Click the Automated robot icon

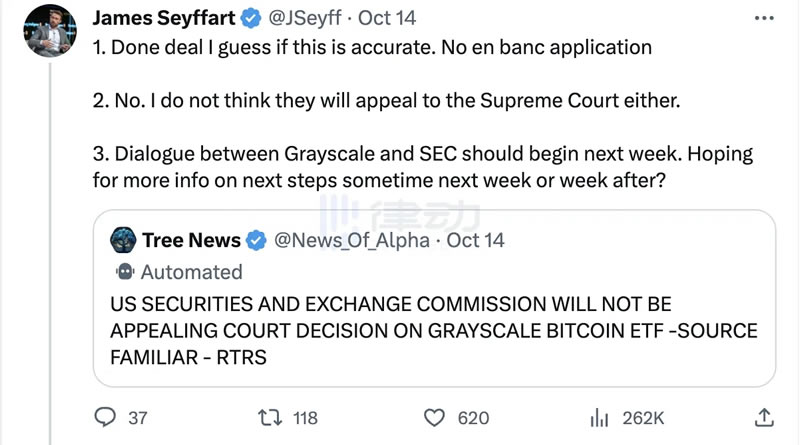pyautogui.click(x=125, y=272)
